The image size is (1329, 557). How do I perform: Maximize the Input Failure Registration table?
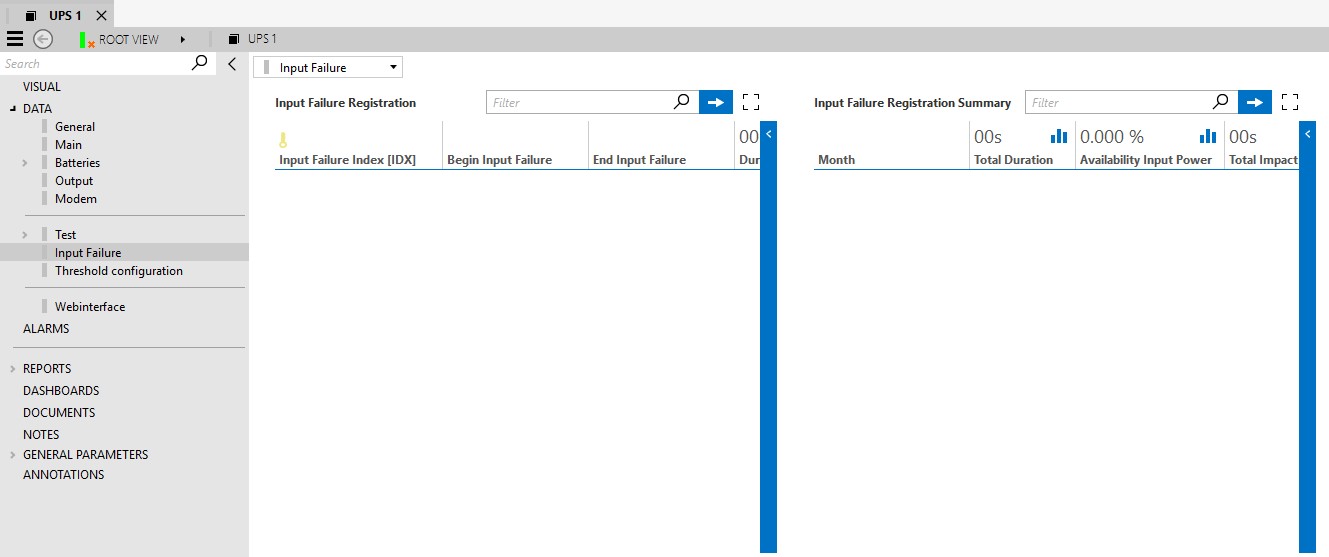[751, 102]
